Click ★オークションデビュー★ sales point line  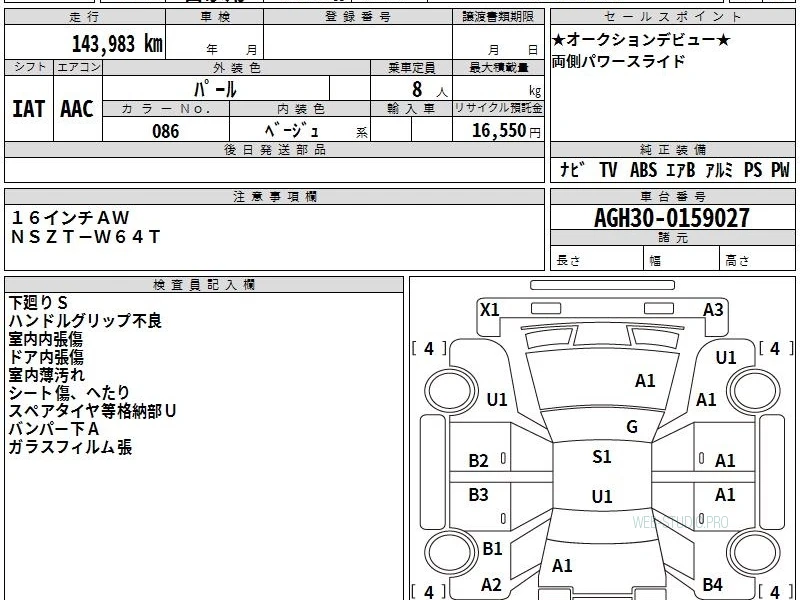point(641,40)
